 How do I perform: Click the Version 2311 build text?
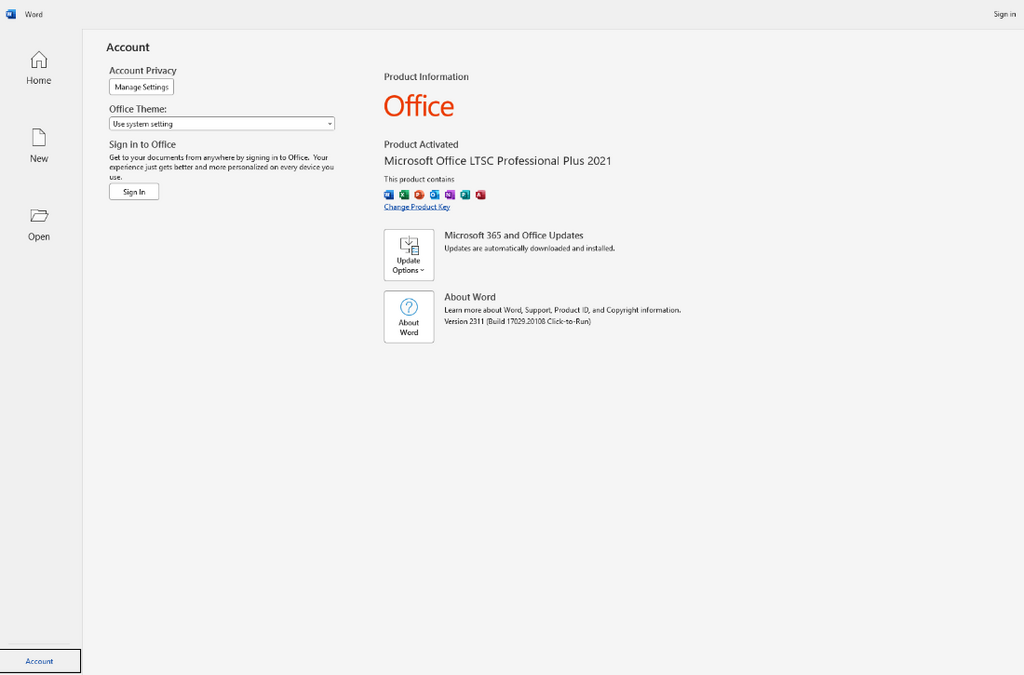(x=518, y=321)
